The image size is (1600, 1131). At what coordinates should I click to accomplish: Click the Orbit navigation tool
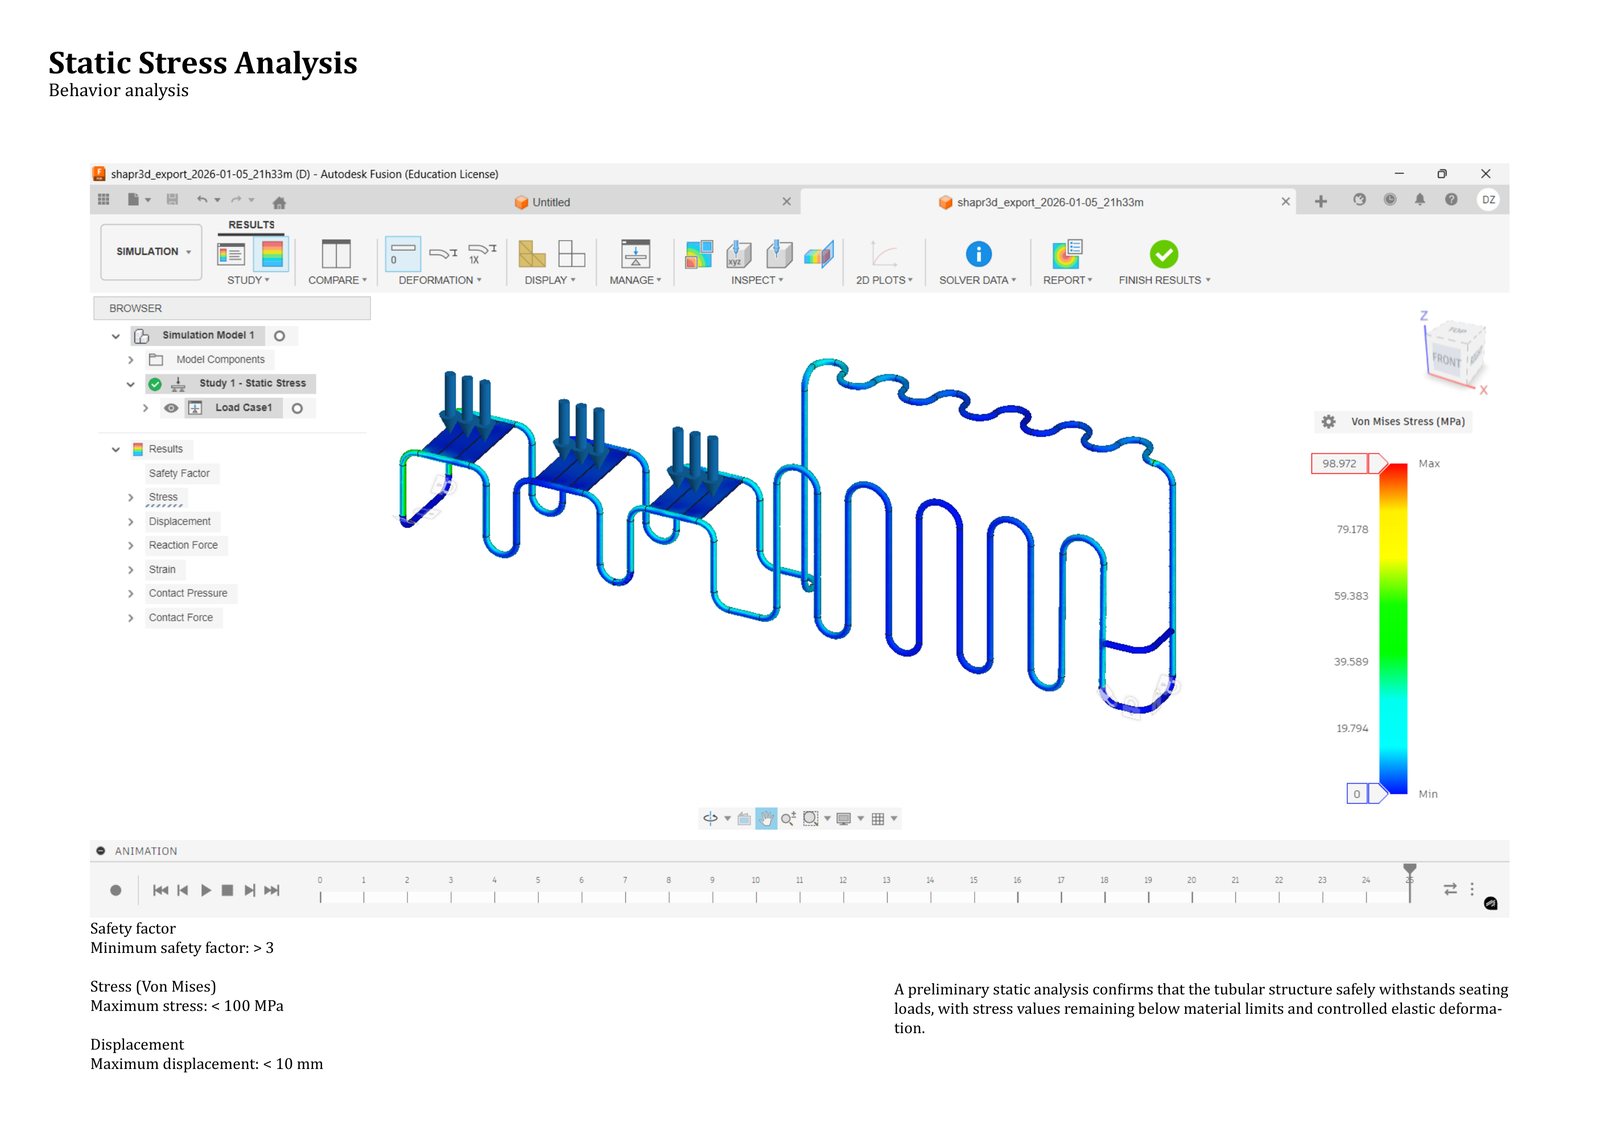(710, 818)
